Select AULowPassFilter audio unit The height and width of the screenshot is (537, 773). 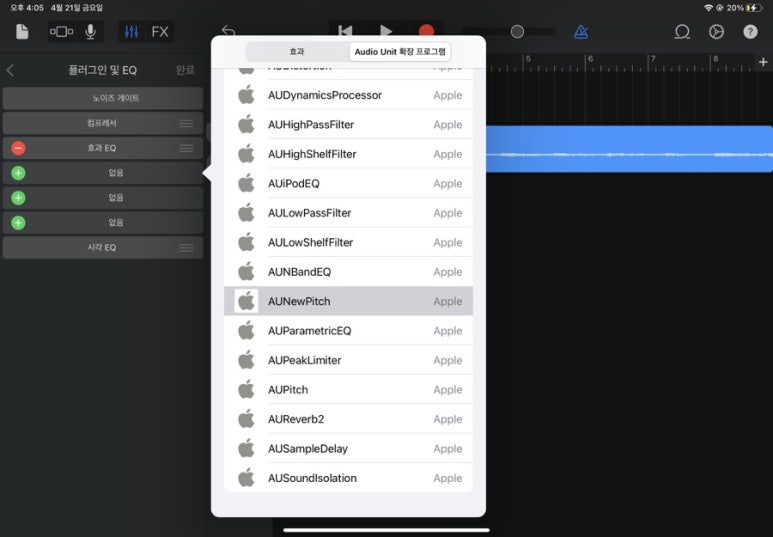click(x=349, y=213)
